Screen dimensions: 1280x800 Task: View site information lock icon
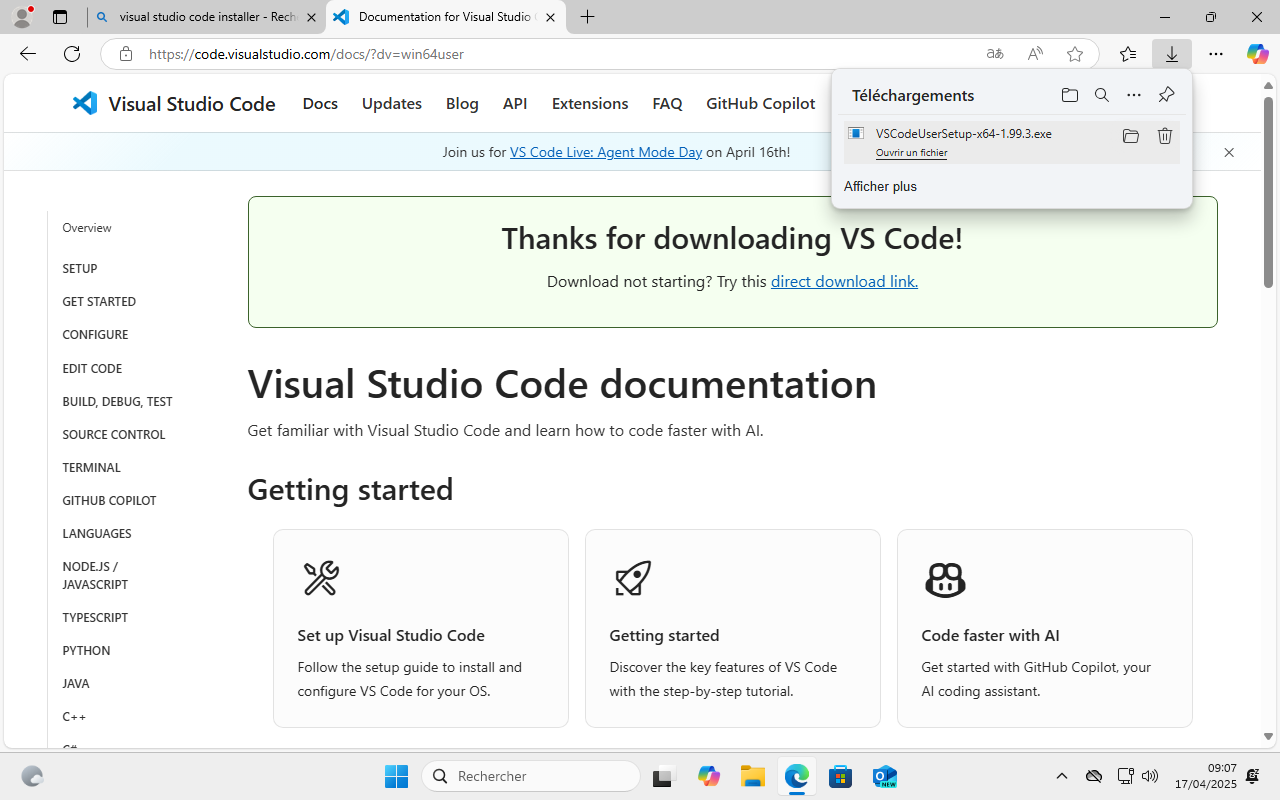125,54
